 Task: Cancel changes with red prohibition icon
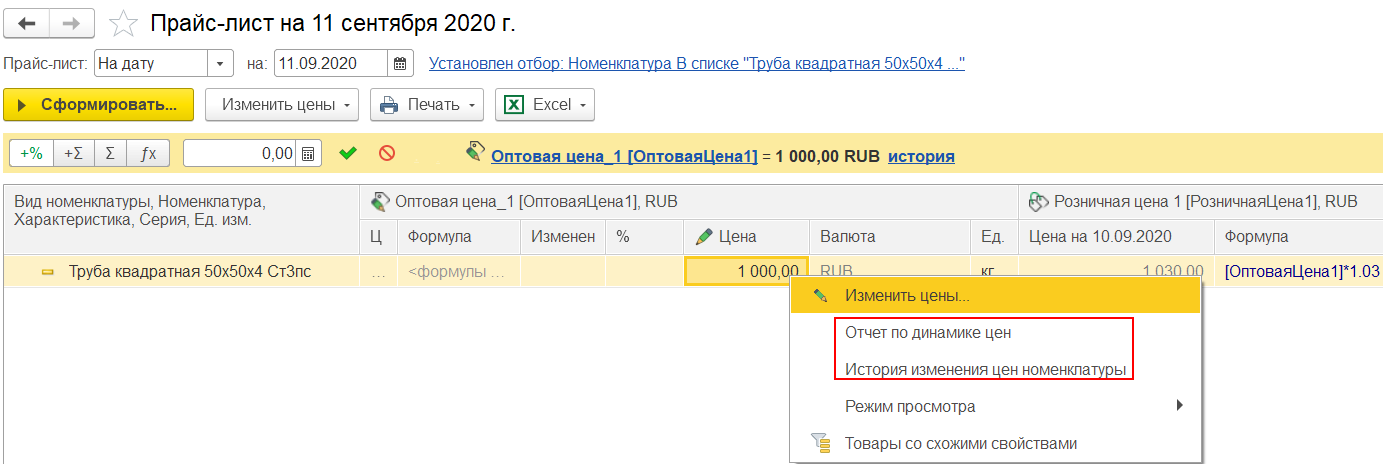[x=386, y=153]
